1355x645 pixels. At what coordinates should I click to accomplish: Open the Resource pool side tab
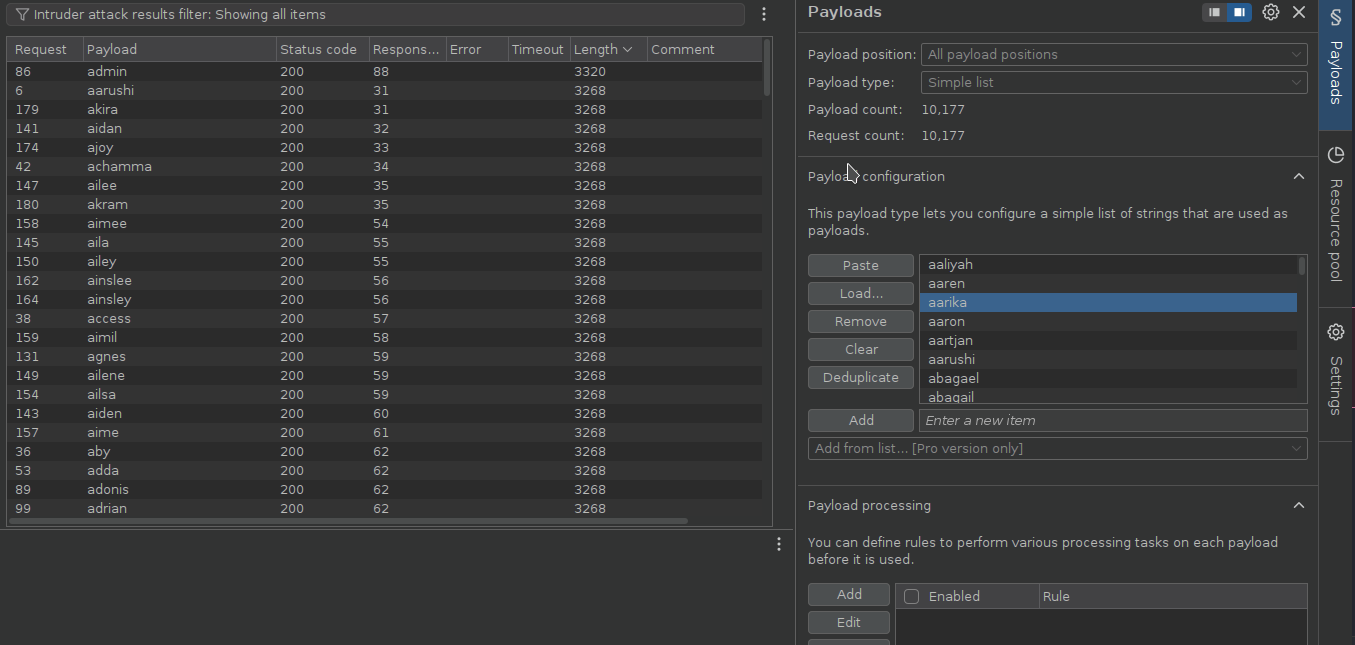(1335, 215)
